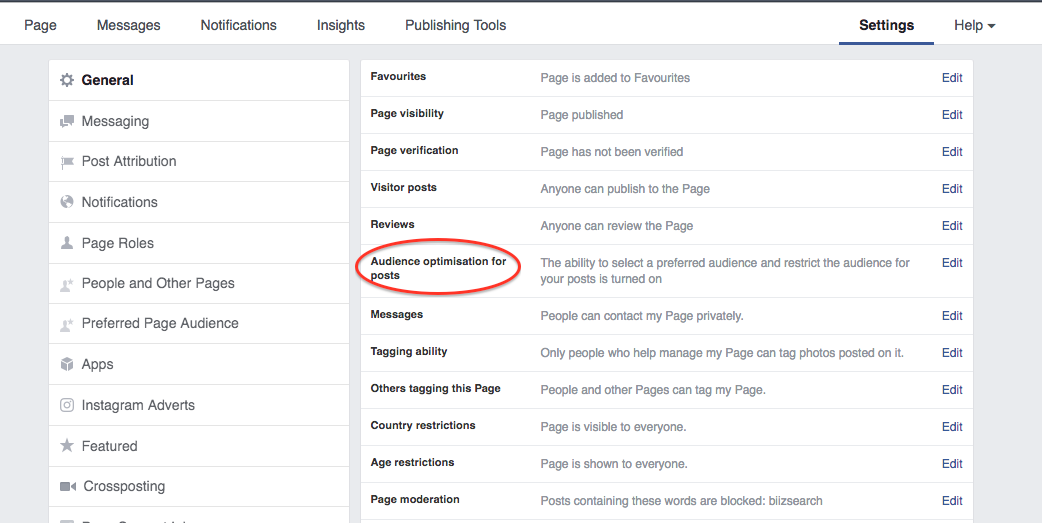The image size is (1042, 523).
Task: Click the 'Age restrictions' row label
Action: pos(412,463)
